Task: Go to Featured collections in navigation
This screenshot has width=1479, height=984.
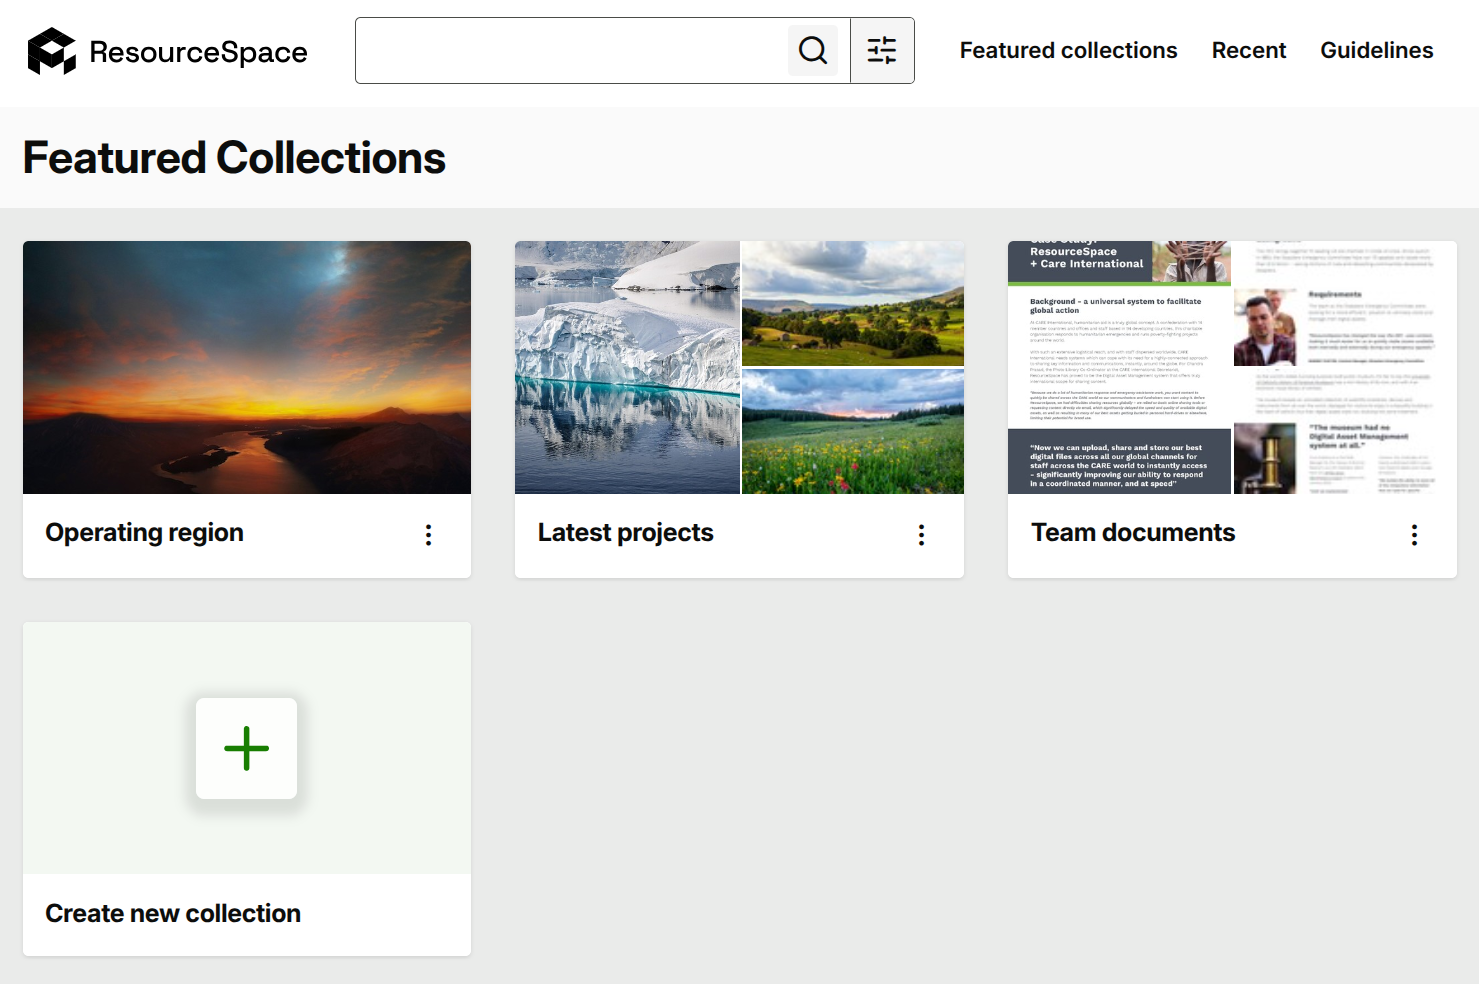Action: (x=1068, y=50)
